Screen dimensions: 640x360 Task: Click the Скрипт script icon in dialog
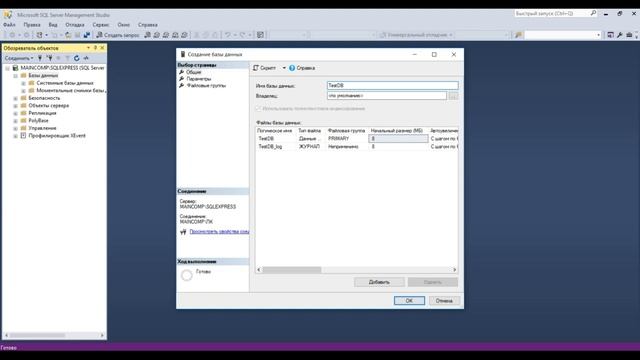[256, 68]
